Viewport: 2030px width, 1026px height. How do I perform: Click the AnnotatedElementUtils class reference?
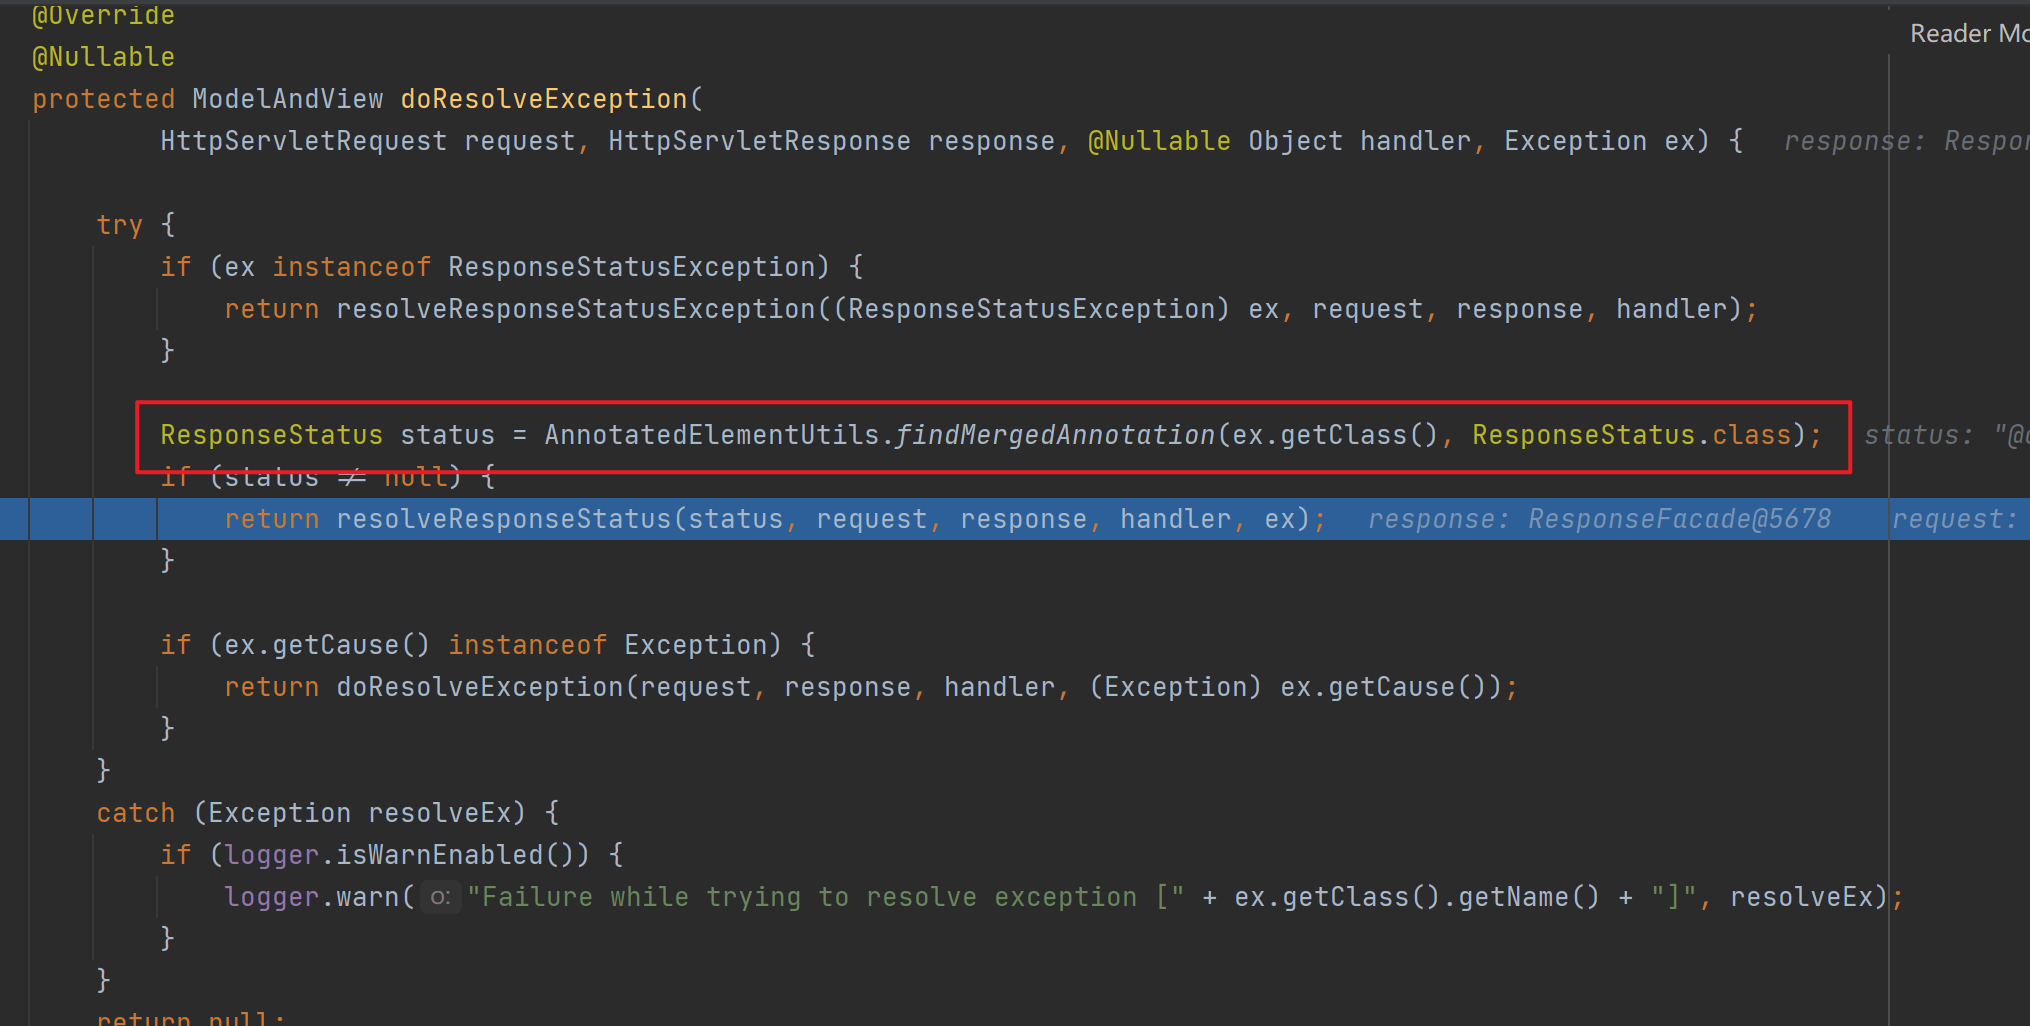coord(711,435)
